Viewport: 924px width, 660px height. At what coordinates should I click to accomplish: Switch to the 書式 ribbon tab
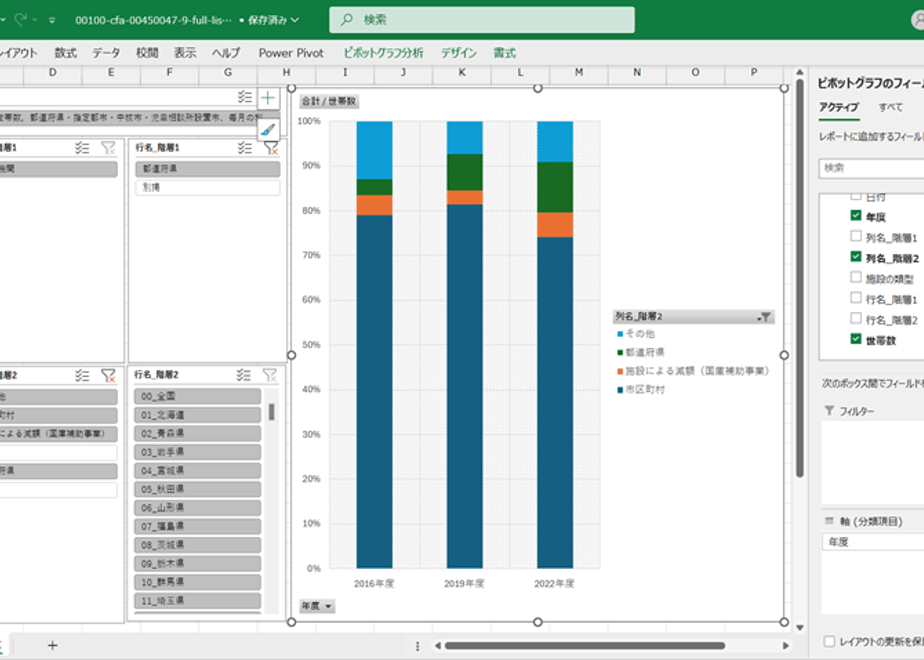click(504, 53)
